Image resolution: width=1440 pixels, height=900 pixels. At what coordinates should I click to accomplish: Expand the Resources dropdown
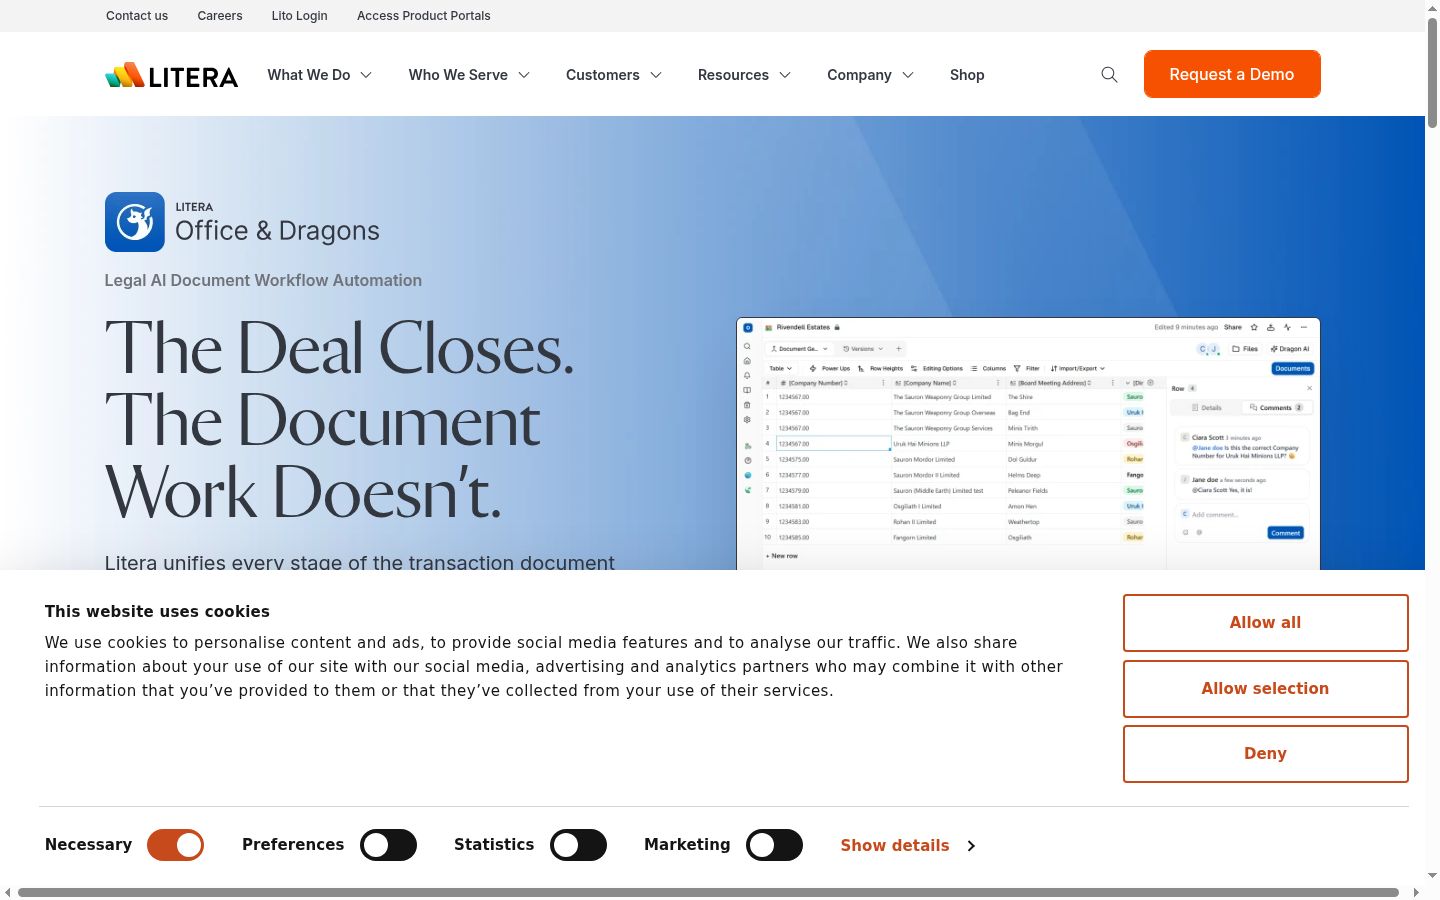(744, 75)
